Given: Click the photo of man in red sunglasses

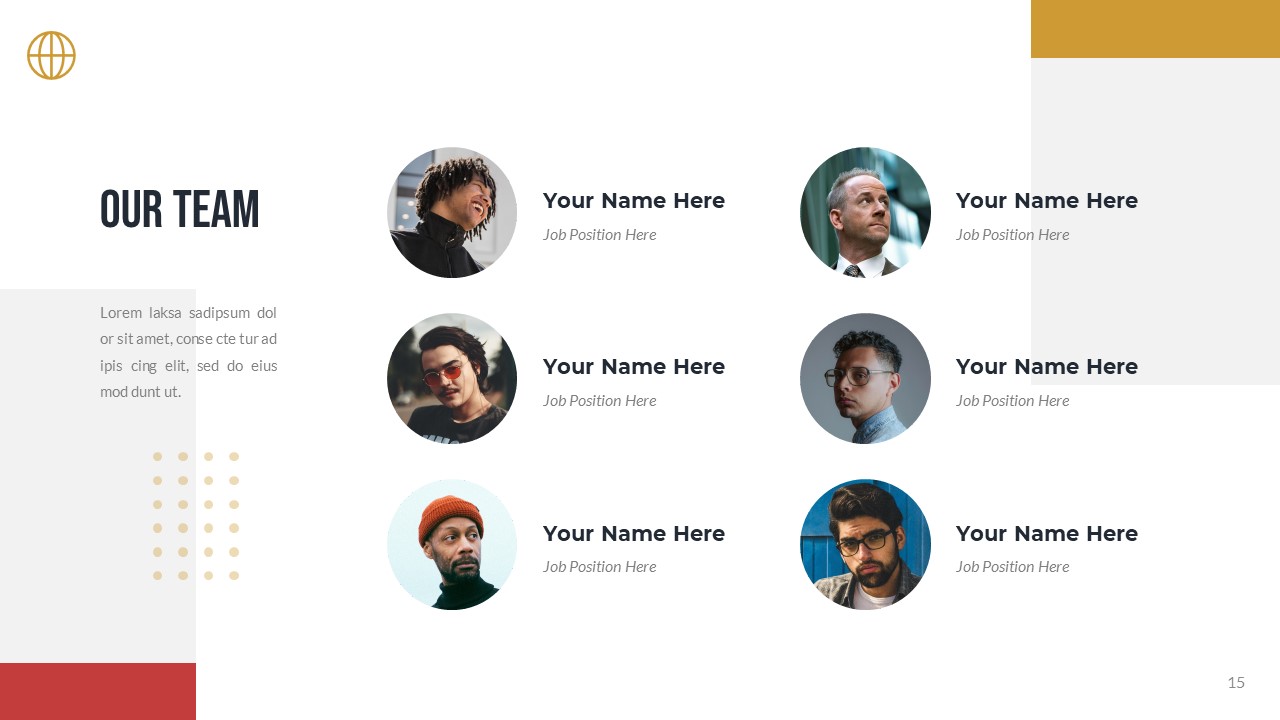Looking at the screenshot, I should 452,379.
